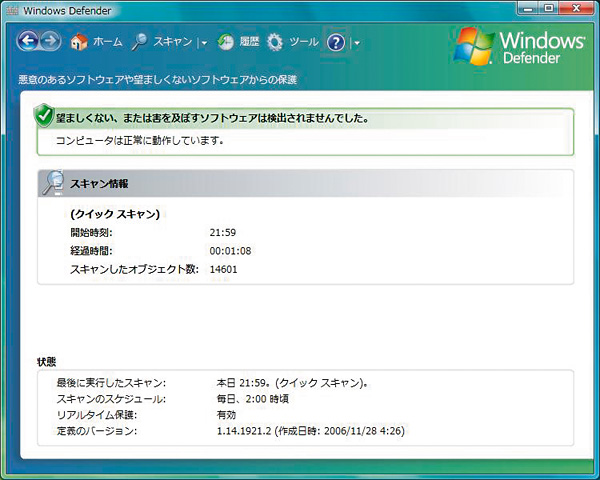600x480 pixels.
Task: Expand the スキャン dropdown arrow
Action: point(203,43)
